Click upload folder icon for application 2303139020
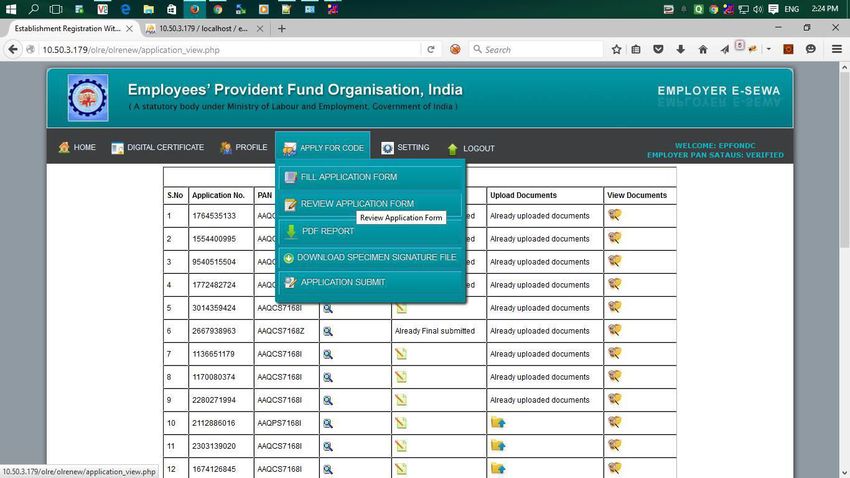Viewport: 850px width, 478px height. pyautogui.click(x=498, y=445)
